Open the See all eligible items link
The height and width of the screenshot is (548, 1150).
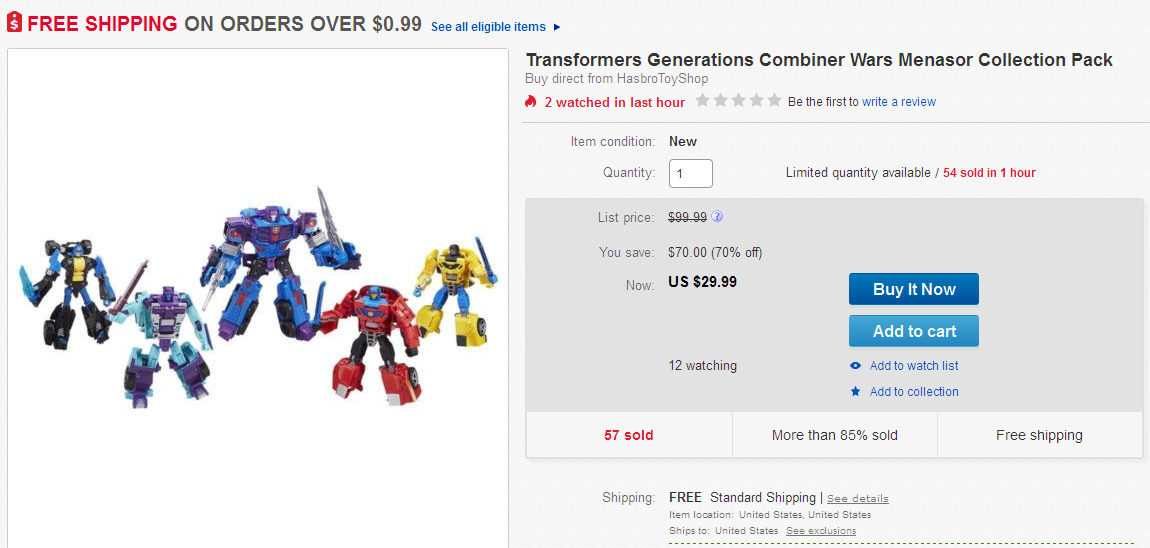(488, 27)
